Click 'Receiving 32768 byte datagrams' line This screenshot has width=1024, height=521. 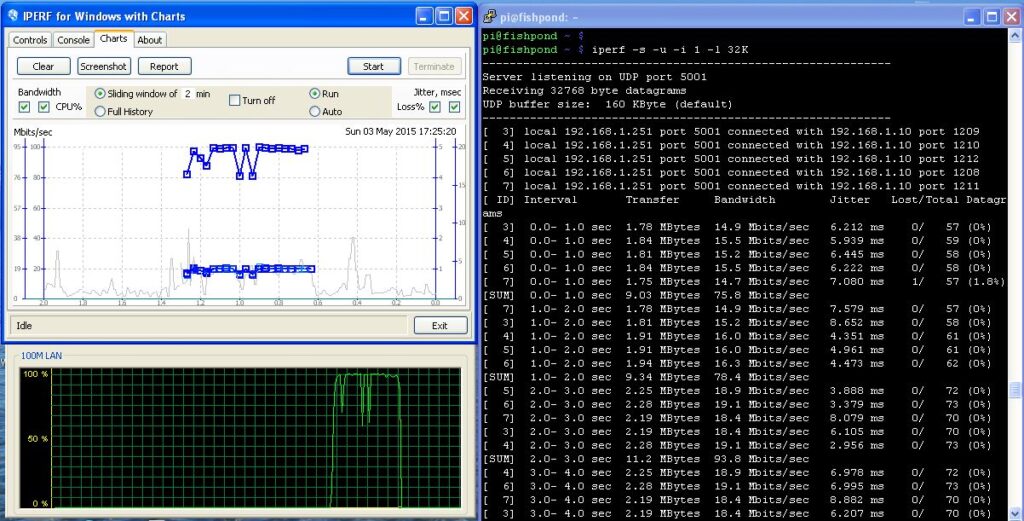pyautogui.click(x=584, y=91)
